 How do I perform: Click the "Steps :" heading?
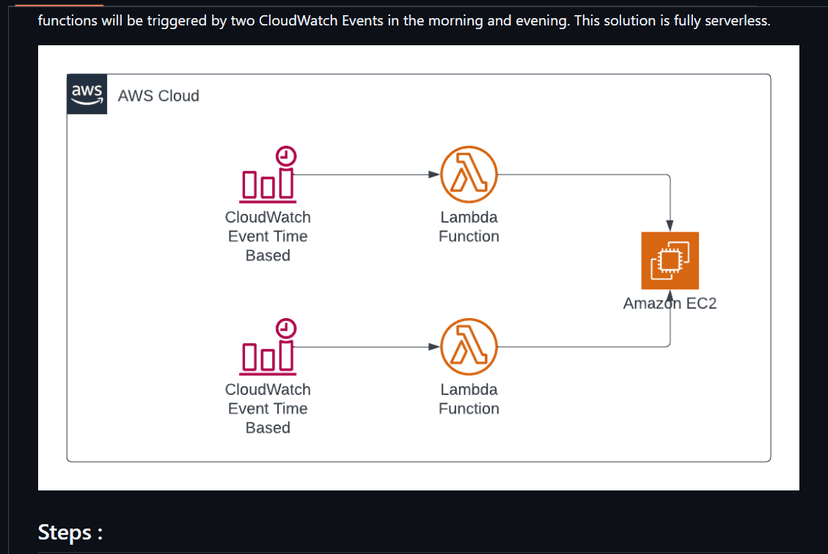70,532
